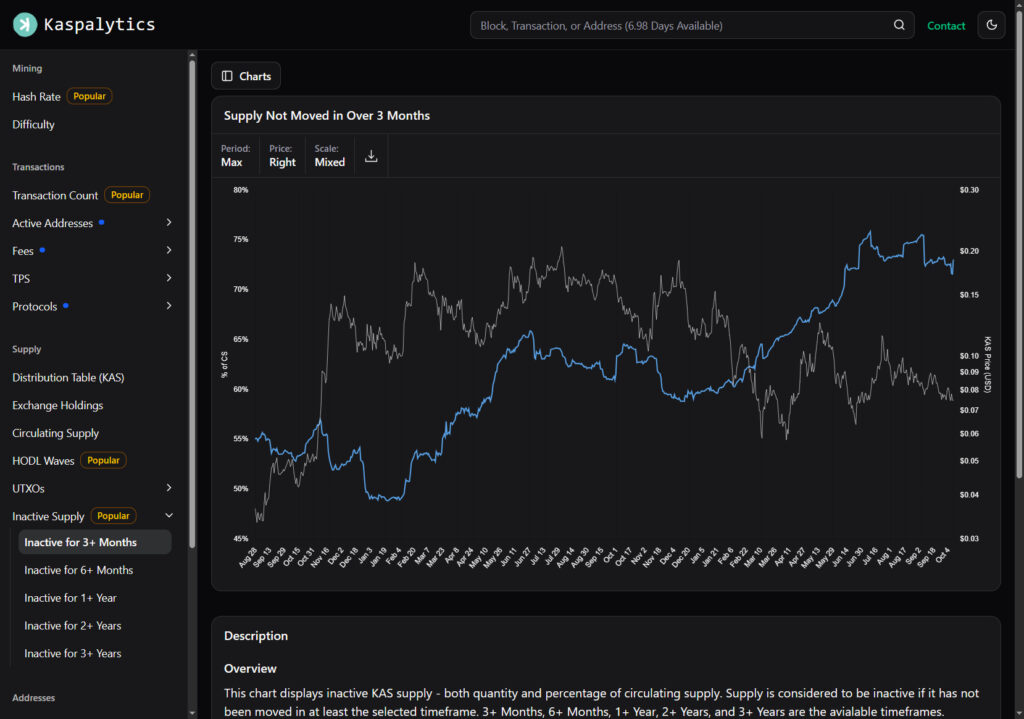This screenshot has height=719, width=1024.
Task: Expand the Fees chevron
Action: (x=169, y=251)
